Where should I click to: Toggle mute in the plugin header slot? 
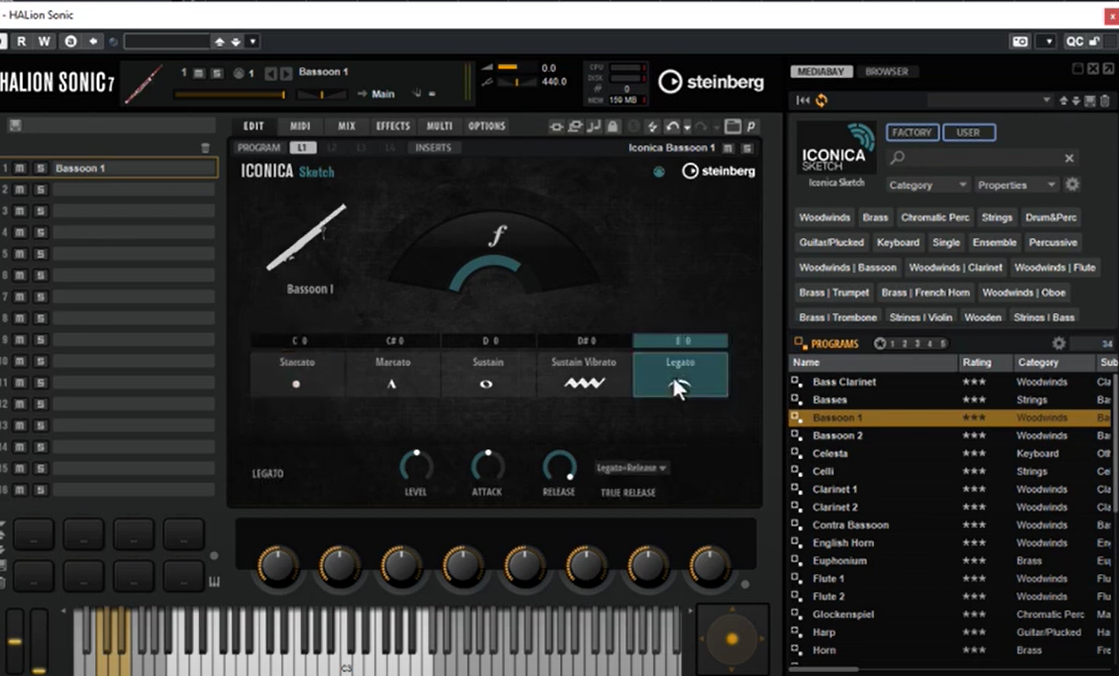click(x=199, y=73)
